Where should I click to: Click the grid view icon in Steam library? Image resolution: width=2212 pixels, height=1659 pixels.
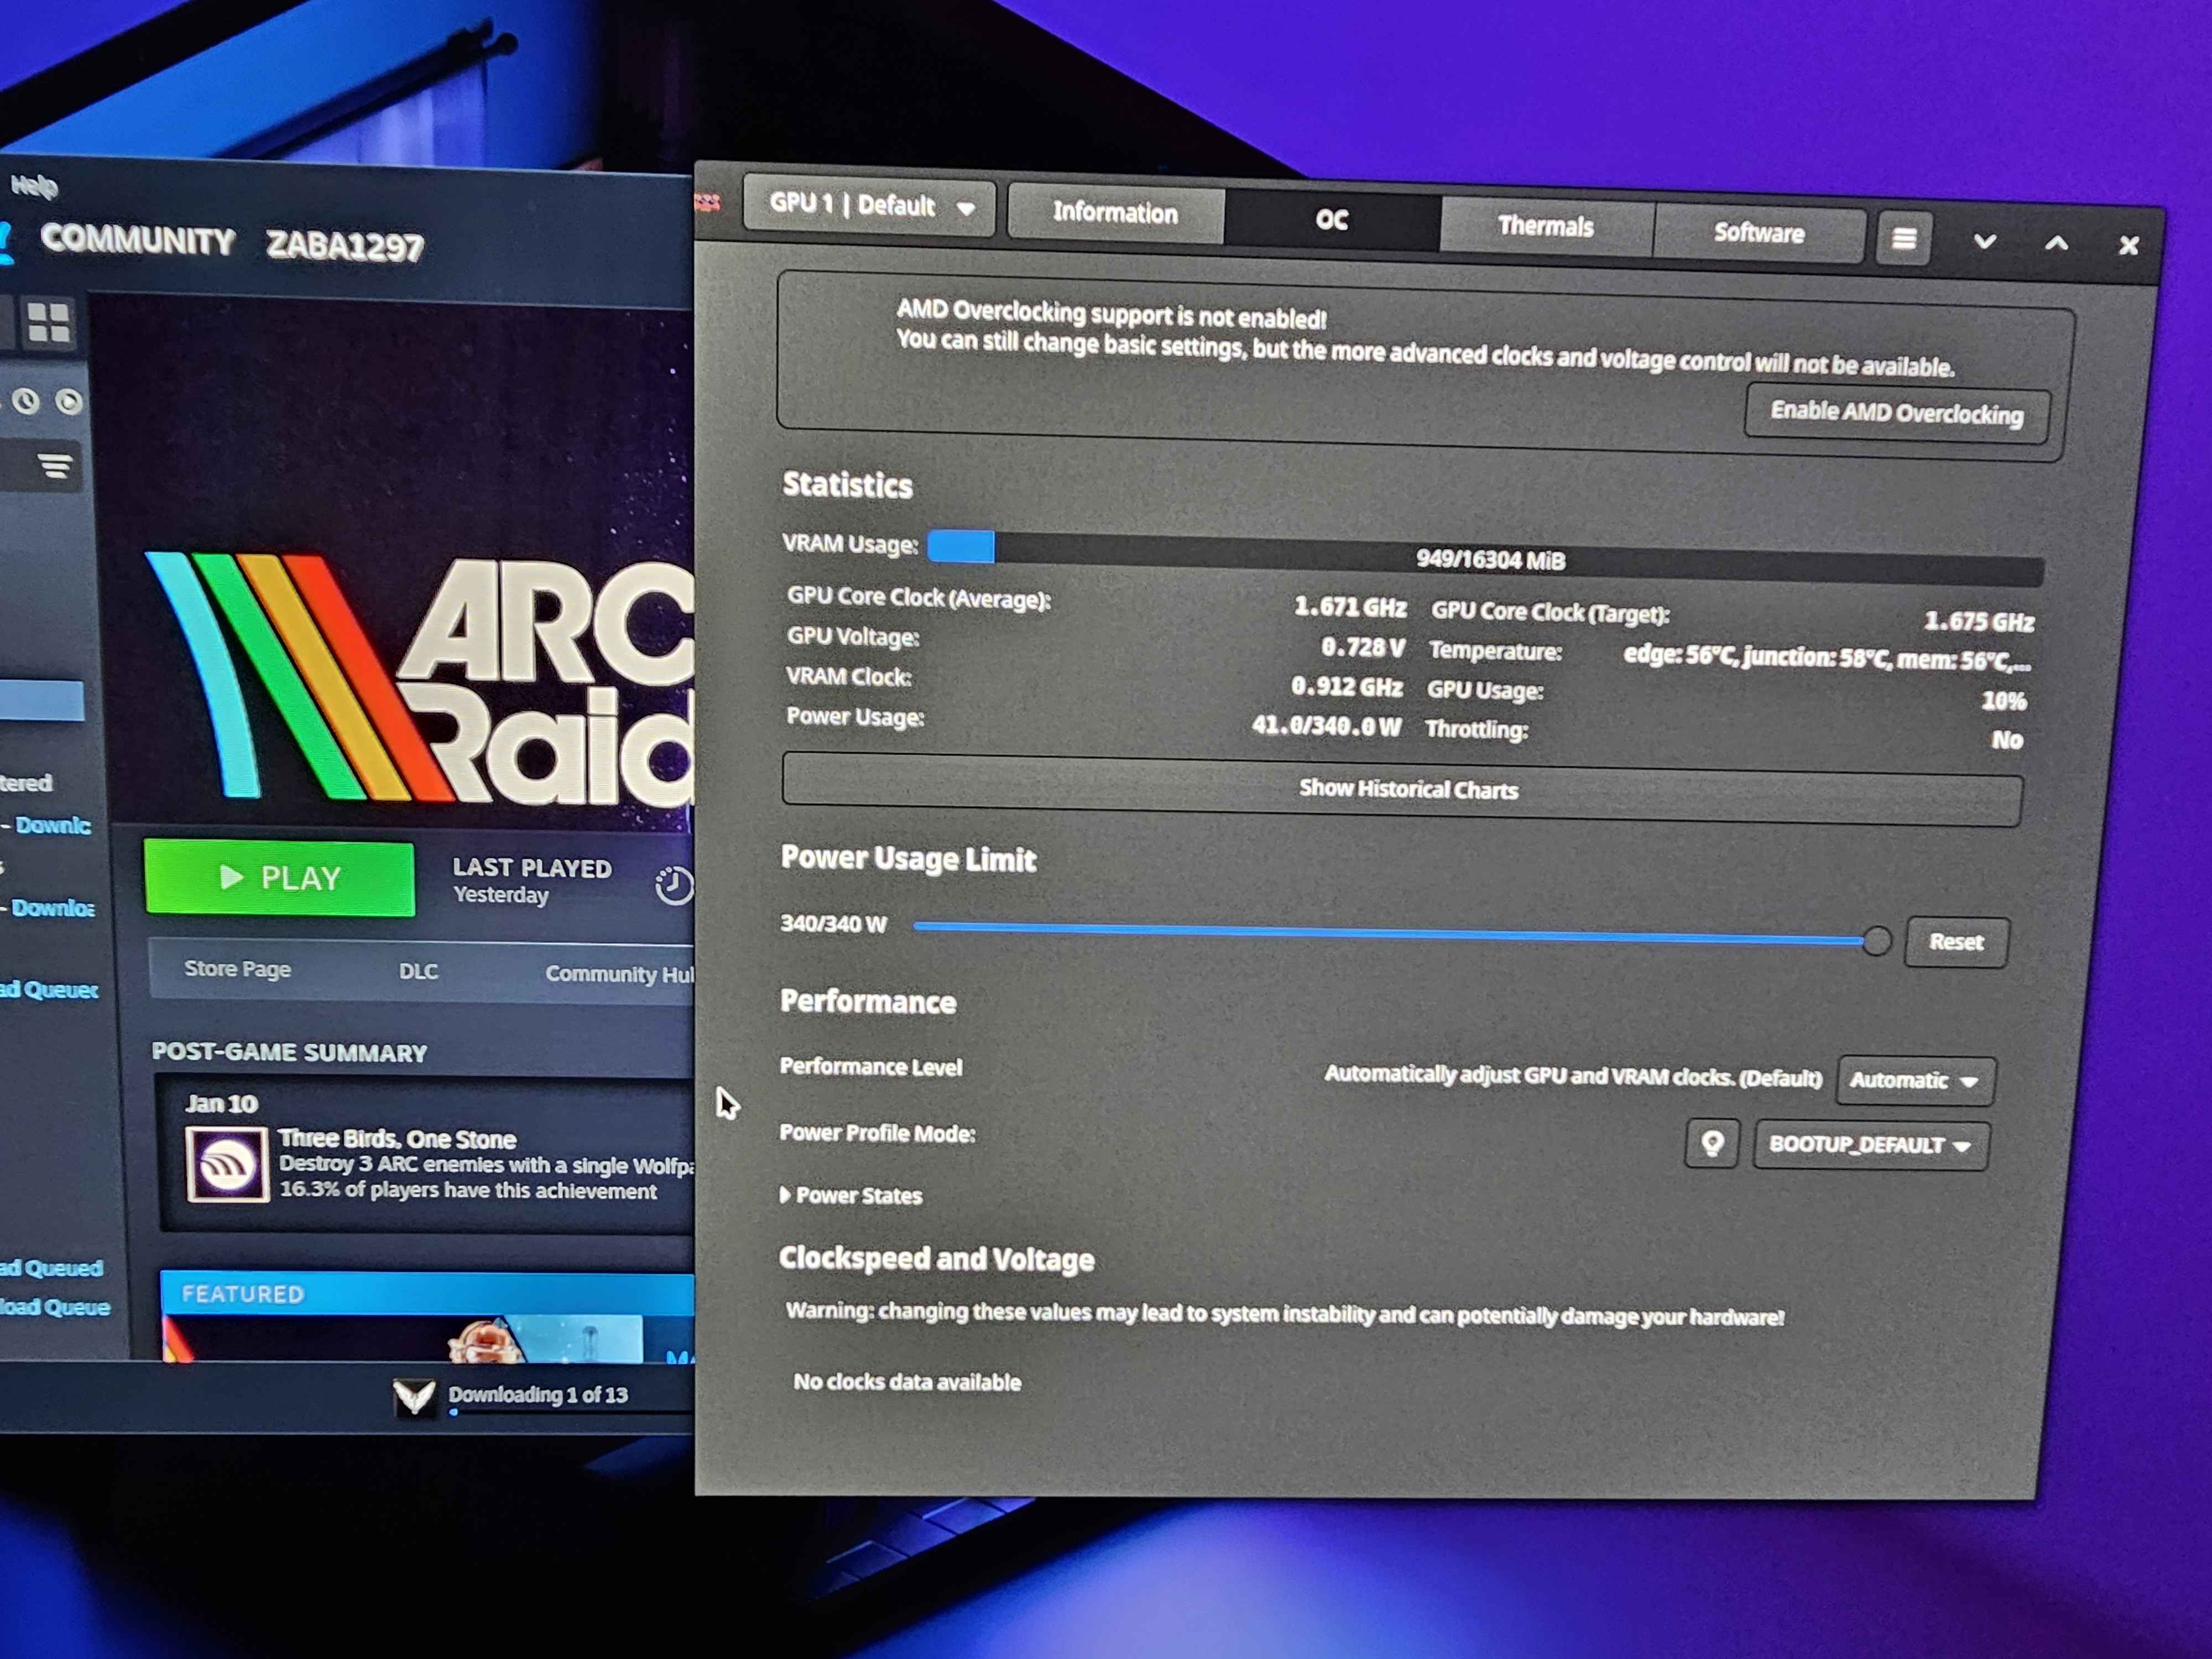pos(48,323)
